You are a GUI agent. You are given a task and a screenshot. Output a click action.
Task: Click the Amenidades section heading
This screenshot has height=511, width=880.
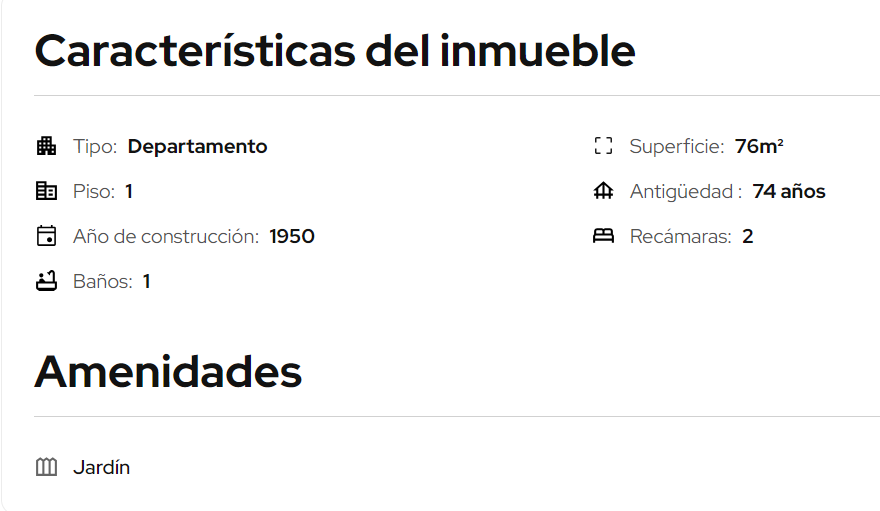coord(168,371)
